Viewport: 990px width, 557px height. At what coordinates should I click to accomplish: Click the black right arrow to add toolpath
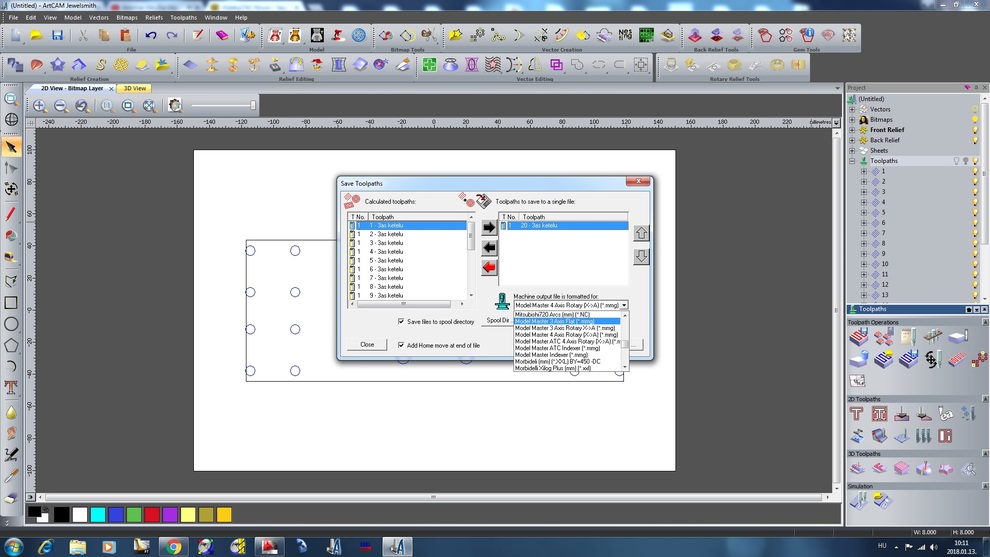[489, 228]
